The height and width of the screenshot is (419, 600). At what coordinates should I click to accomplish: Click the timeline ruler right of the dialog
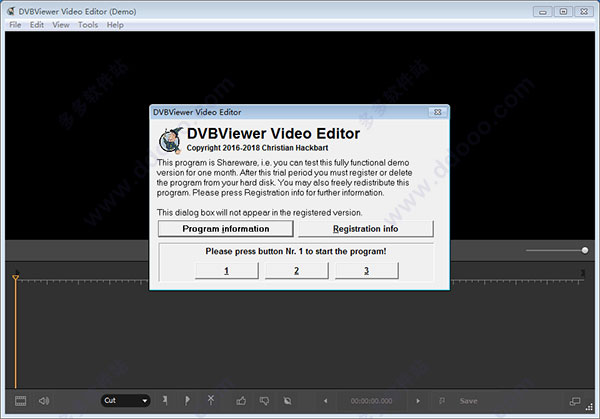[x=517, y=282]
